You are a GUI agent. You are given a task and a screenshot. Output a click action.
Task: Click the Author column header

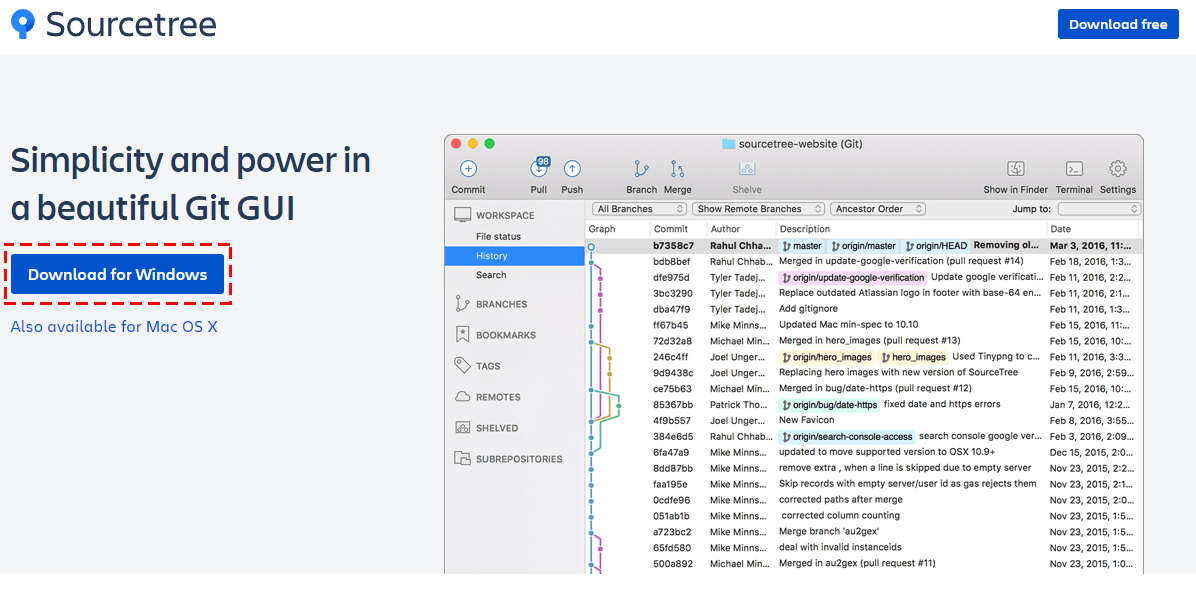point(725,229)
